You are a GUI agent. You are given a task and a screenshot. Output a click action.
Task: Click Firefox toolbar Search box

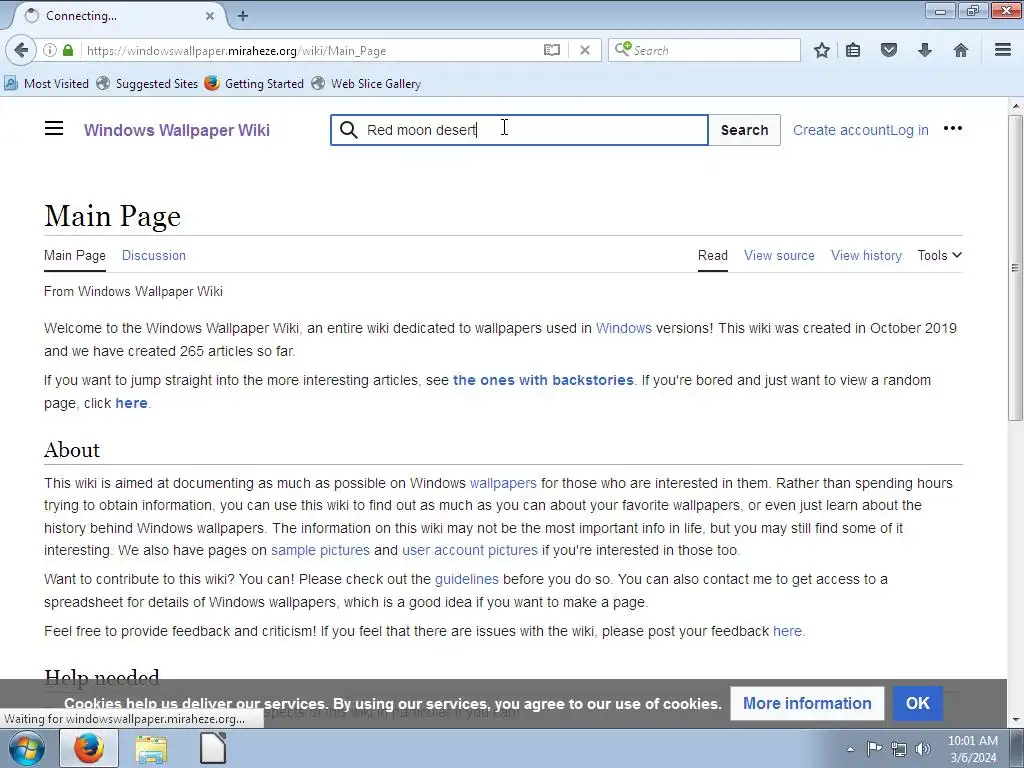click(704, 50)
